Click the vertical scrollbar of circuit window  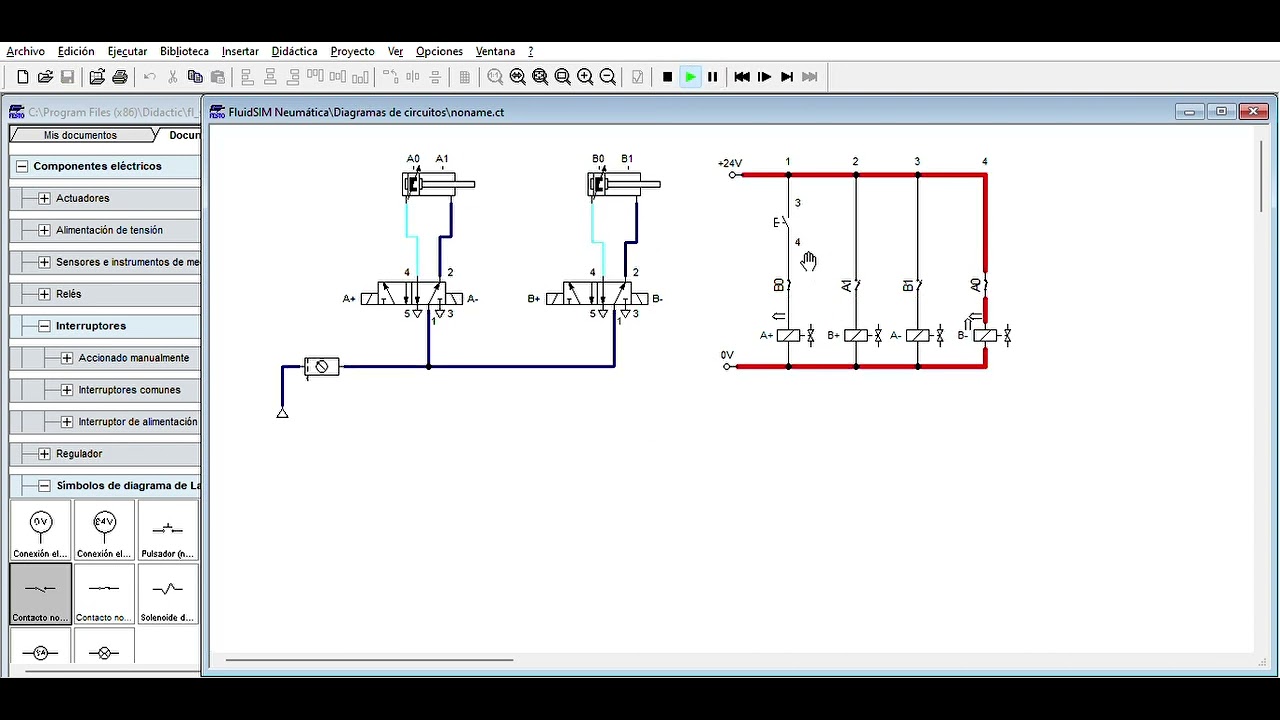tap(1263, 175)
